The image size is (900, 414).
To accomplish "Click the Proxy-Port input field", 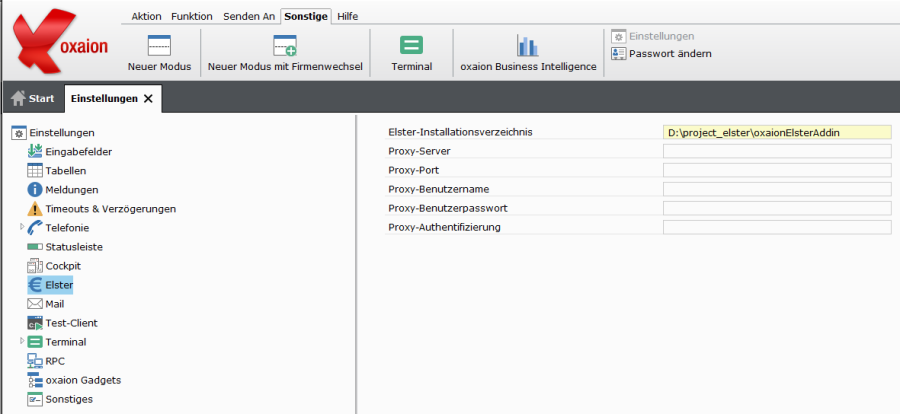I will pyautogui.click(x=777, y=171).
